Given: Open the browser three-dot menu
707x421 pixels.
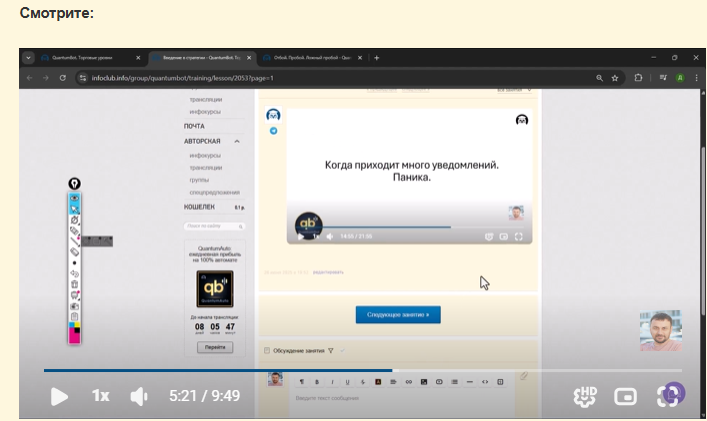Looking at the screenshot, I should 697,78.
